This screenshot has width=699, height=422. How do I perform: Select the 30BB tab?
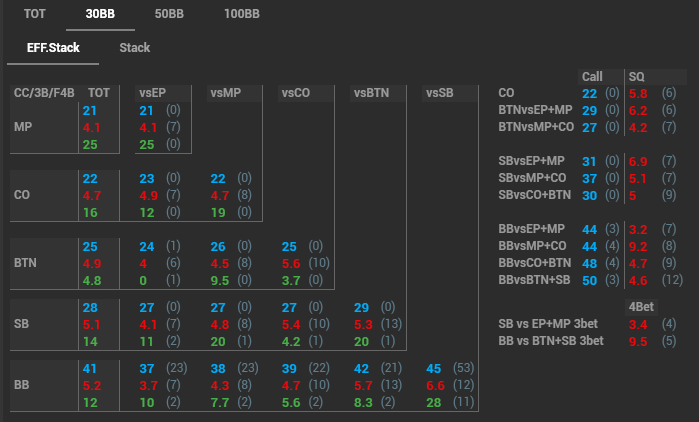point(100,15)
